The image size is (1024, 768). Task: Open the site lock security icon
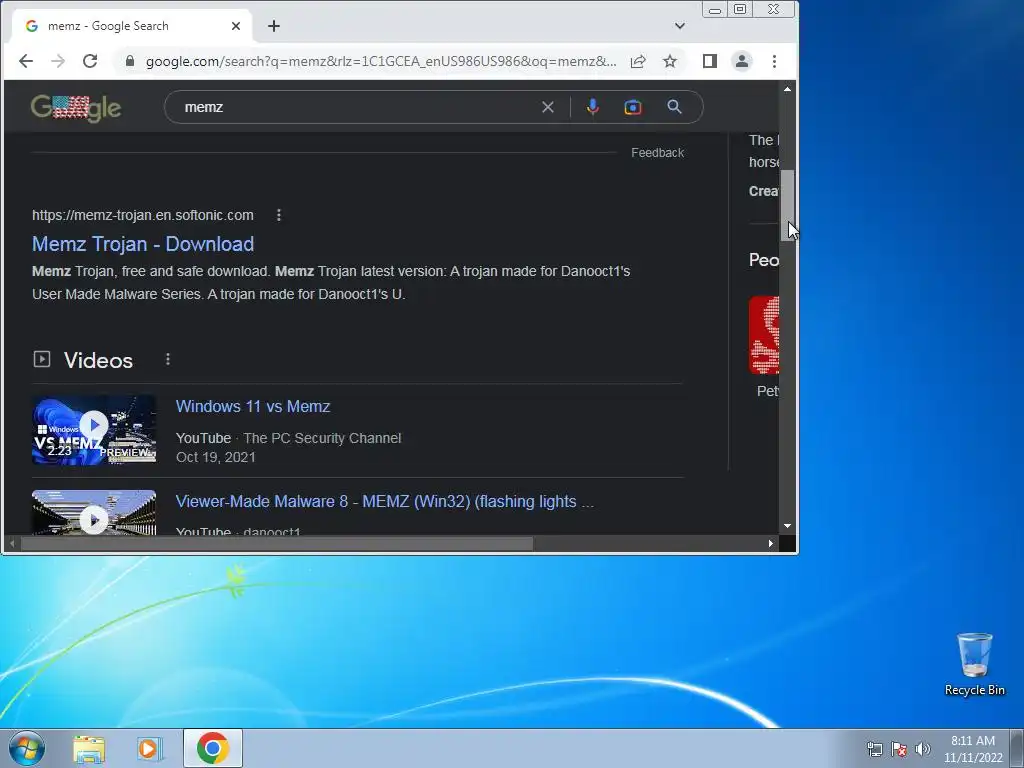coord(130,61)
